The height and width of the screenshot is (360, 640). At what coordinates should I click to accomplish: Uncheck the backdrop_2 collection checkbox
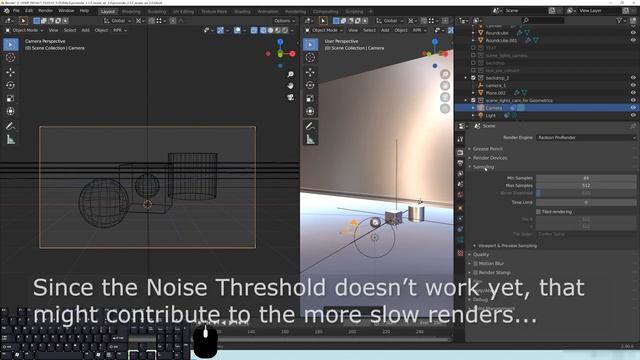point(473,78)
